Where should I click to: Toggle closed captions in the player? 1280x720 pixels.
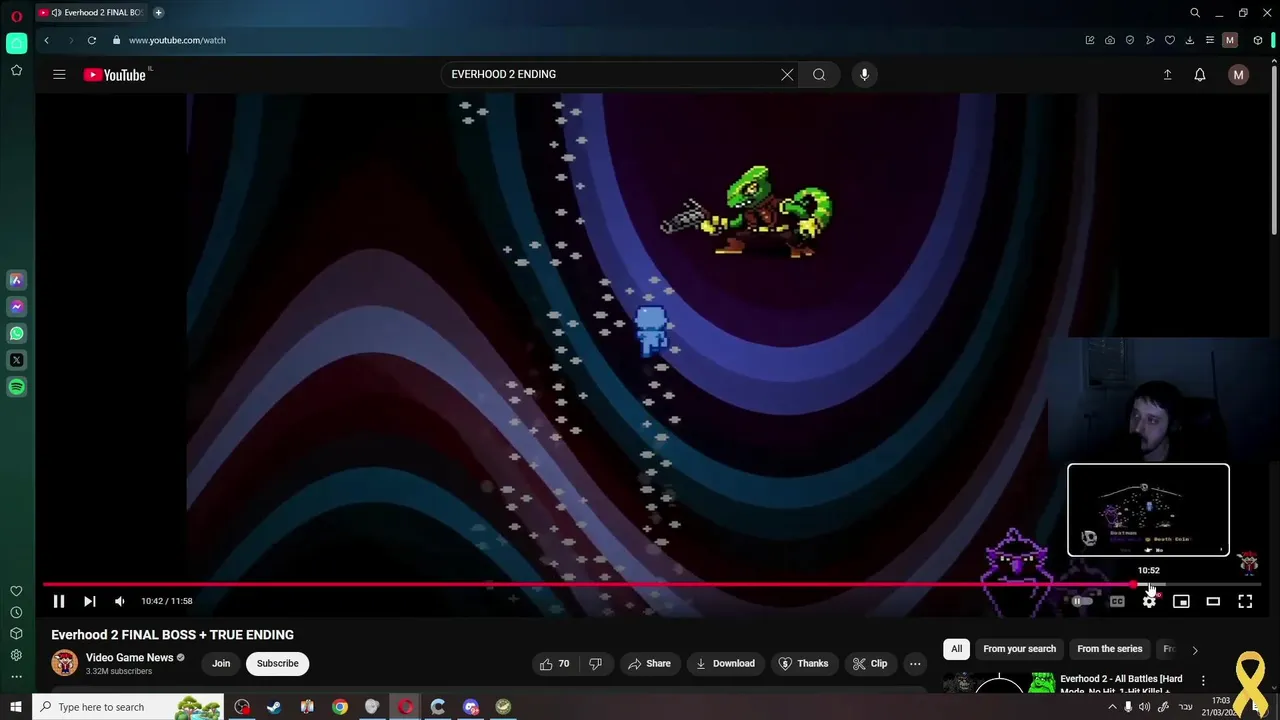coord(1117,601)
